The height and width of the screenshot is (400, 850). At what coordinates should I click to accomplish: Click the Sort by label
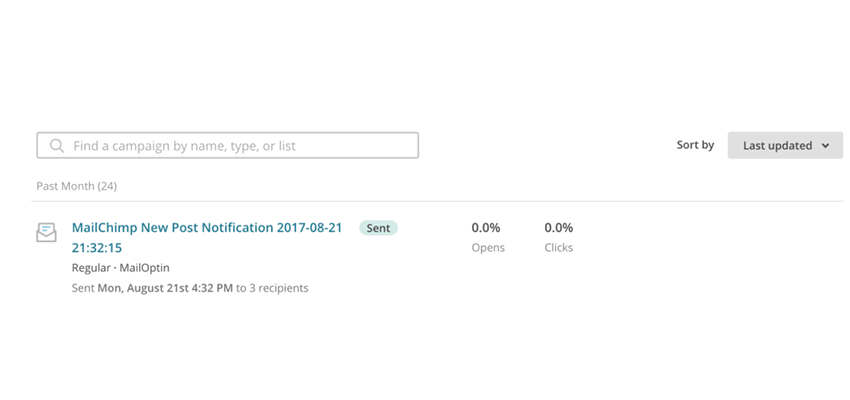[x=695, y=145]
